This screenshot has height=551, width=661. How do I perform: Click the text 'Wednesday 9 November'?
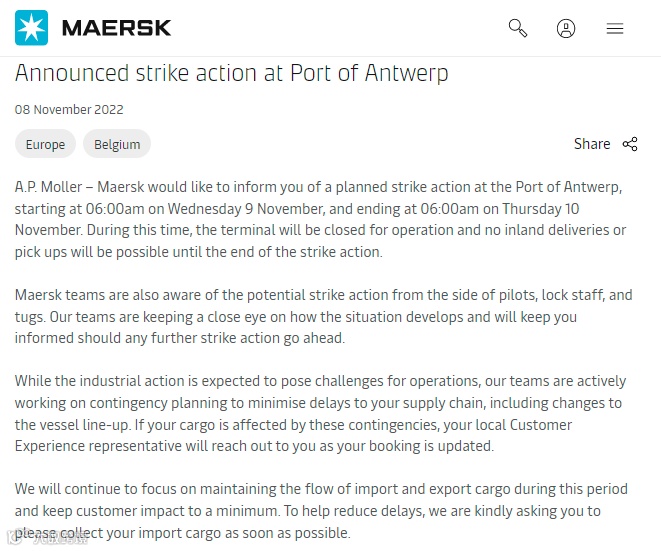pyautogui.click(x=246, y=209)
